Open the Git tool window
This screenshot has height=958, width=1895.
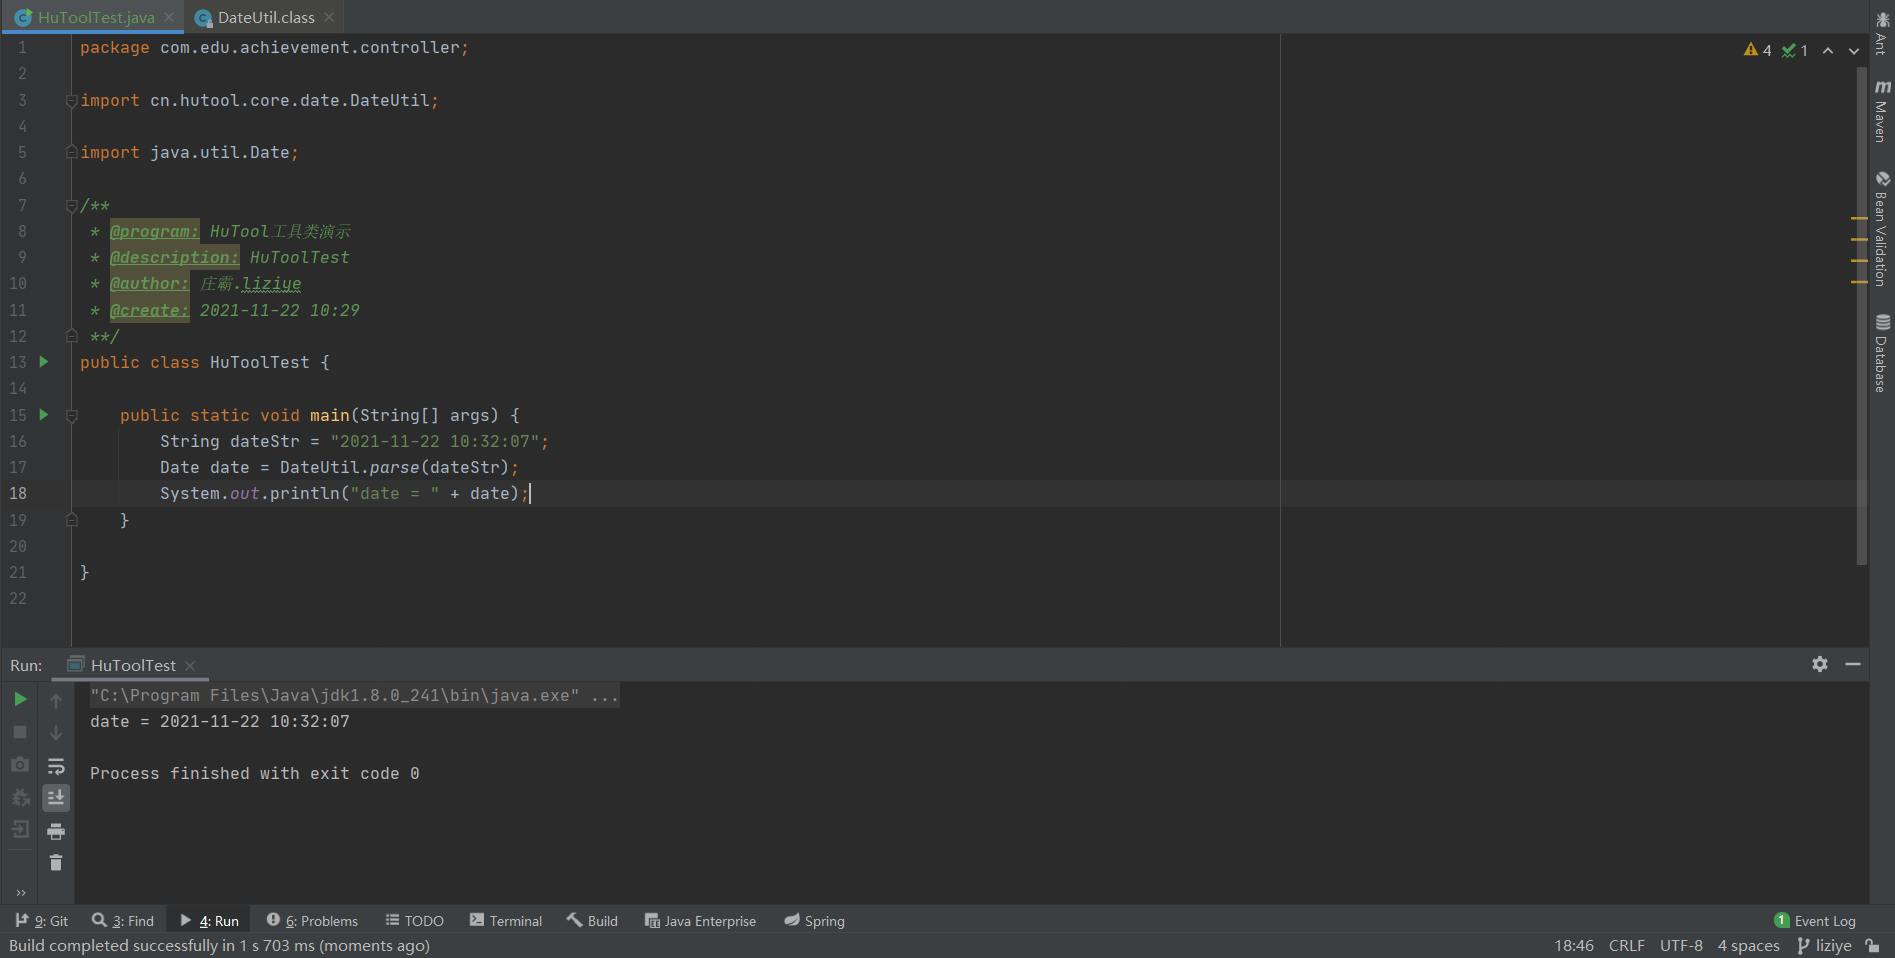click(42, 921)
